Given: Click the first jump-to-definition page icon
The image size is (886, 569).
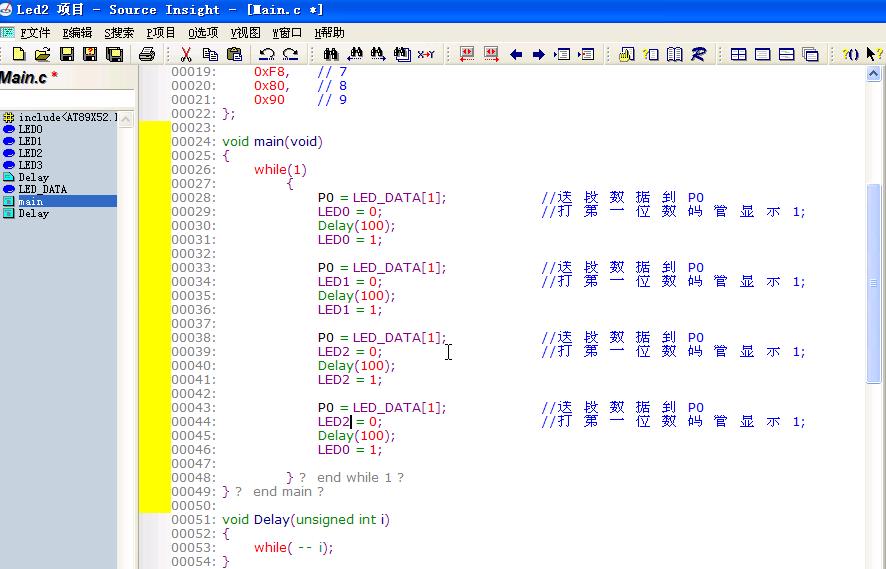Looking at the screenshot, I should tap(562, 54).
